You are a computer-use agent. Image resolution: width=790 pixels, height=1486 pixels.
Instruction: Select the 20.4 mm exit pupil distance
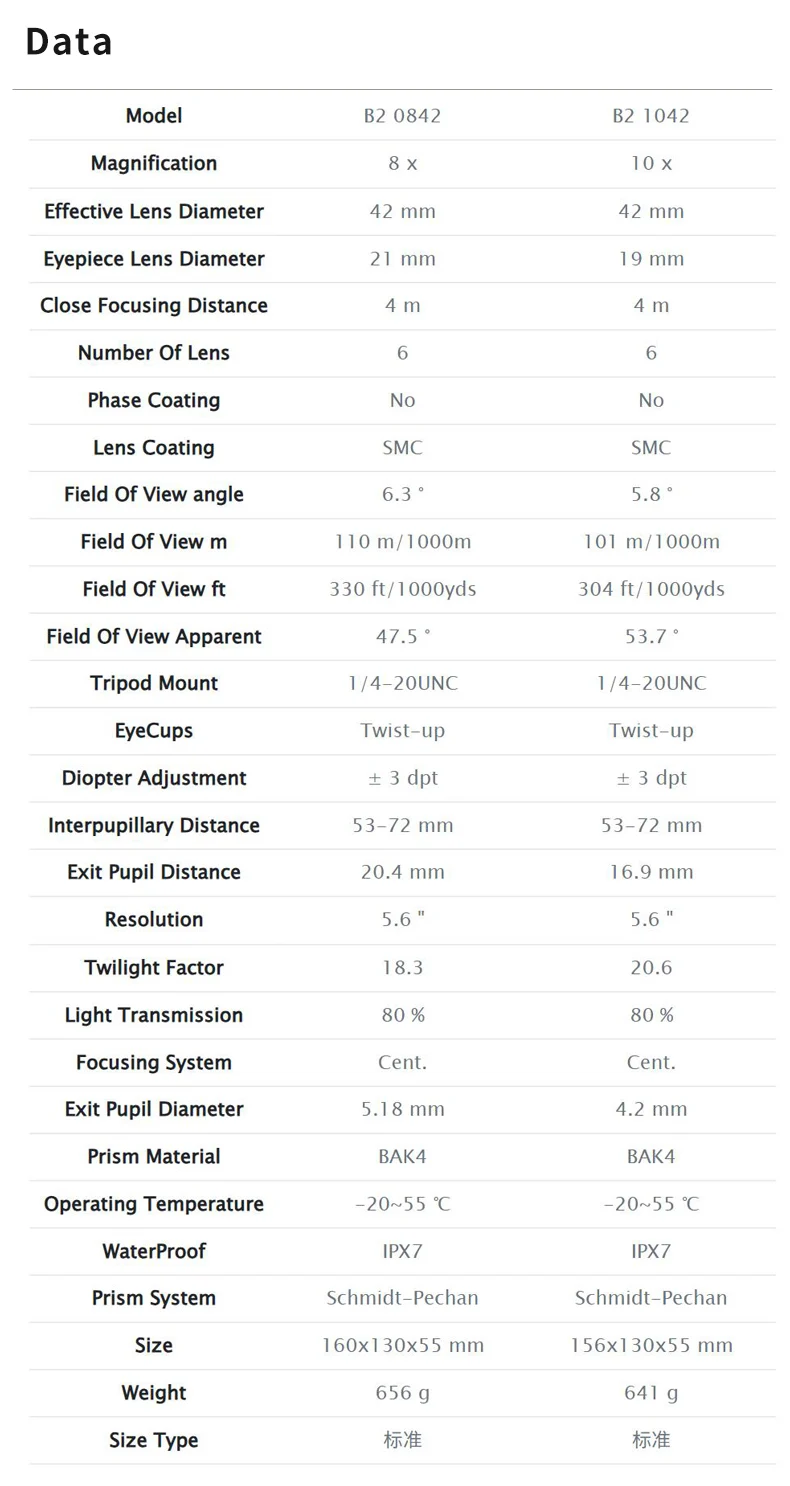[x=402, y=872]
